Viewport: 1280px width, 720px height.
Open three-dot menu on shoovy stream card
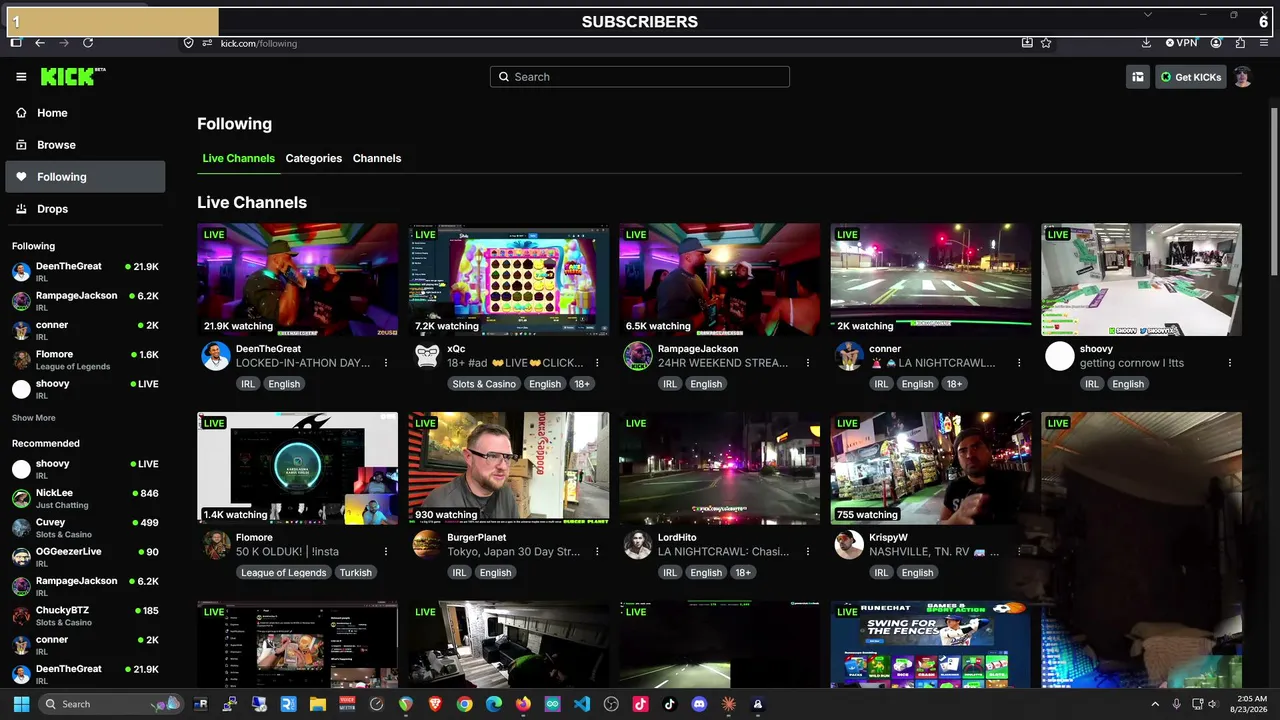[x=1230, y=363]
